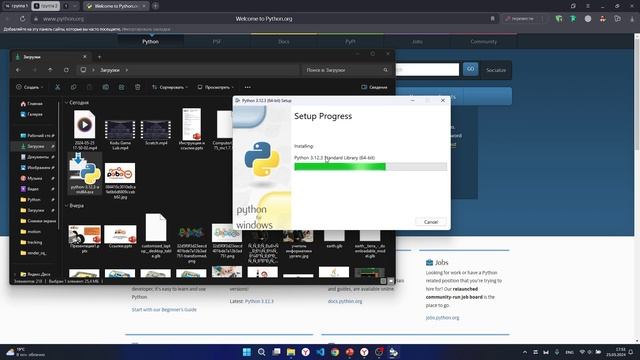The width and height of the screenshot is (640, 360).
Task: Open Windows taskbar Search
Action: [262, 352]
